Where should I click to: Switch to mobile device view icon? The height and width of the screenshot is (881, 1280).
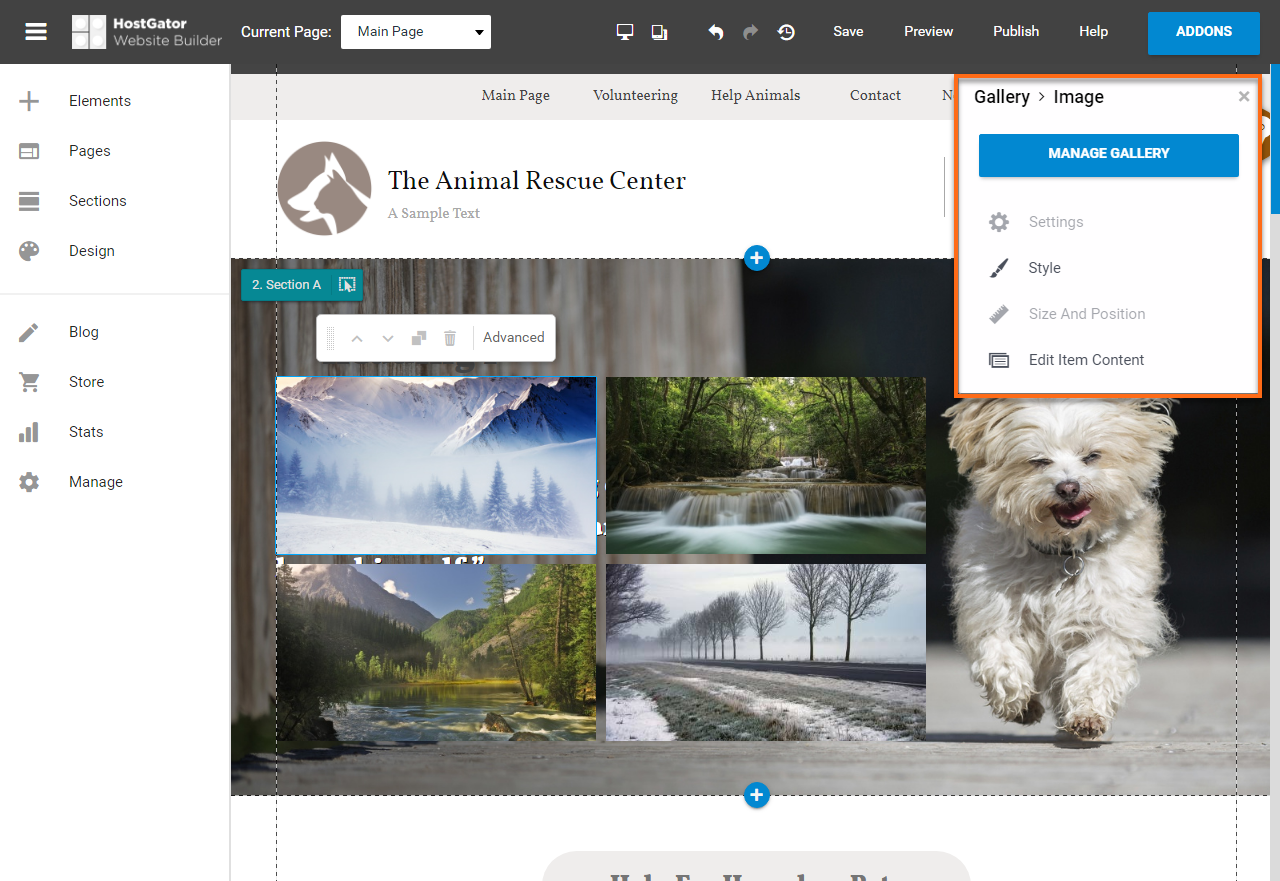click(x=659, y=32)
